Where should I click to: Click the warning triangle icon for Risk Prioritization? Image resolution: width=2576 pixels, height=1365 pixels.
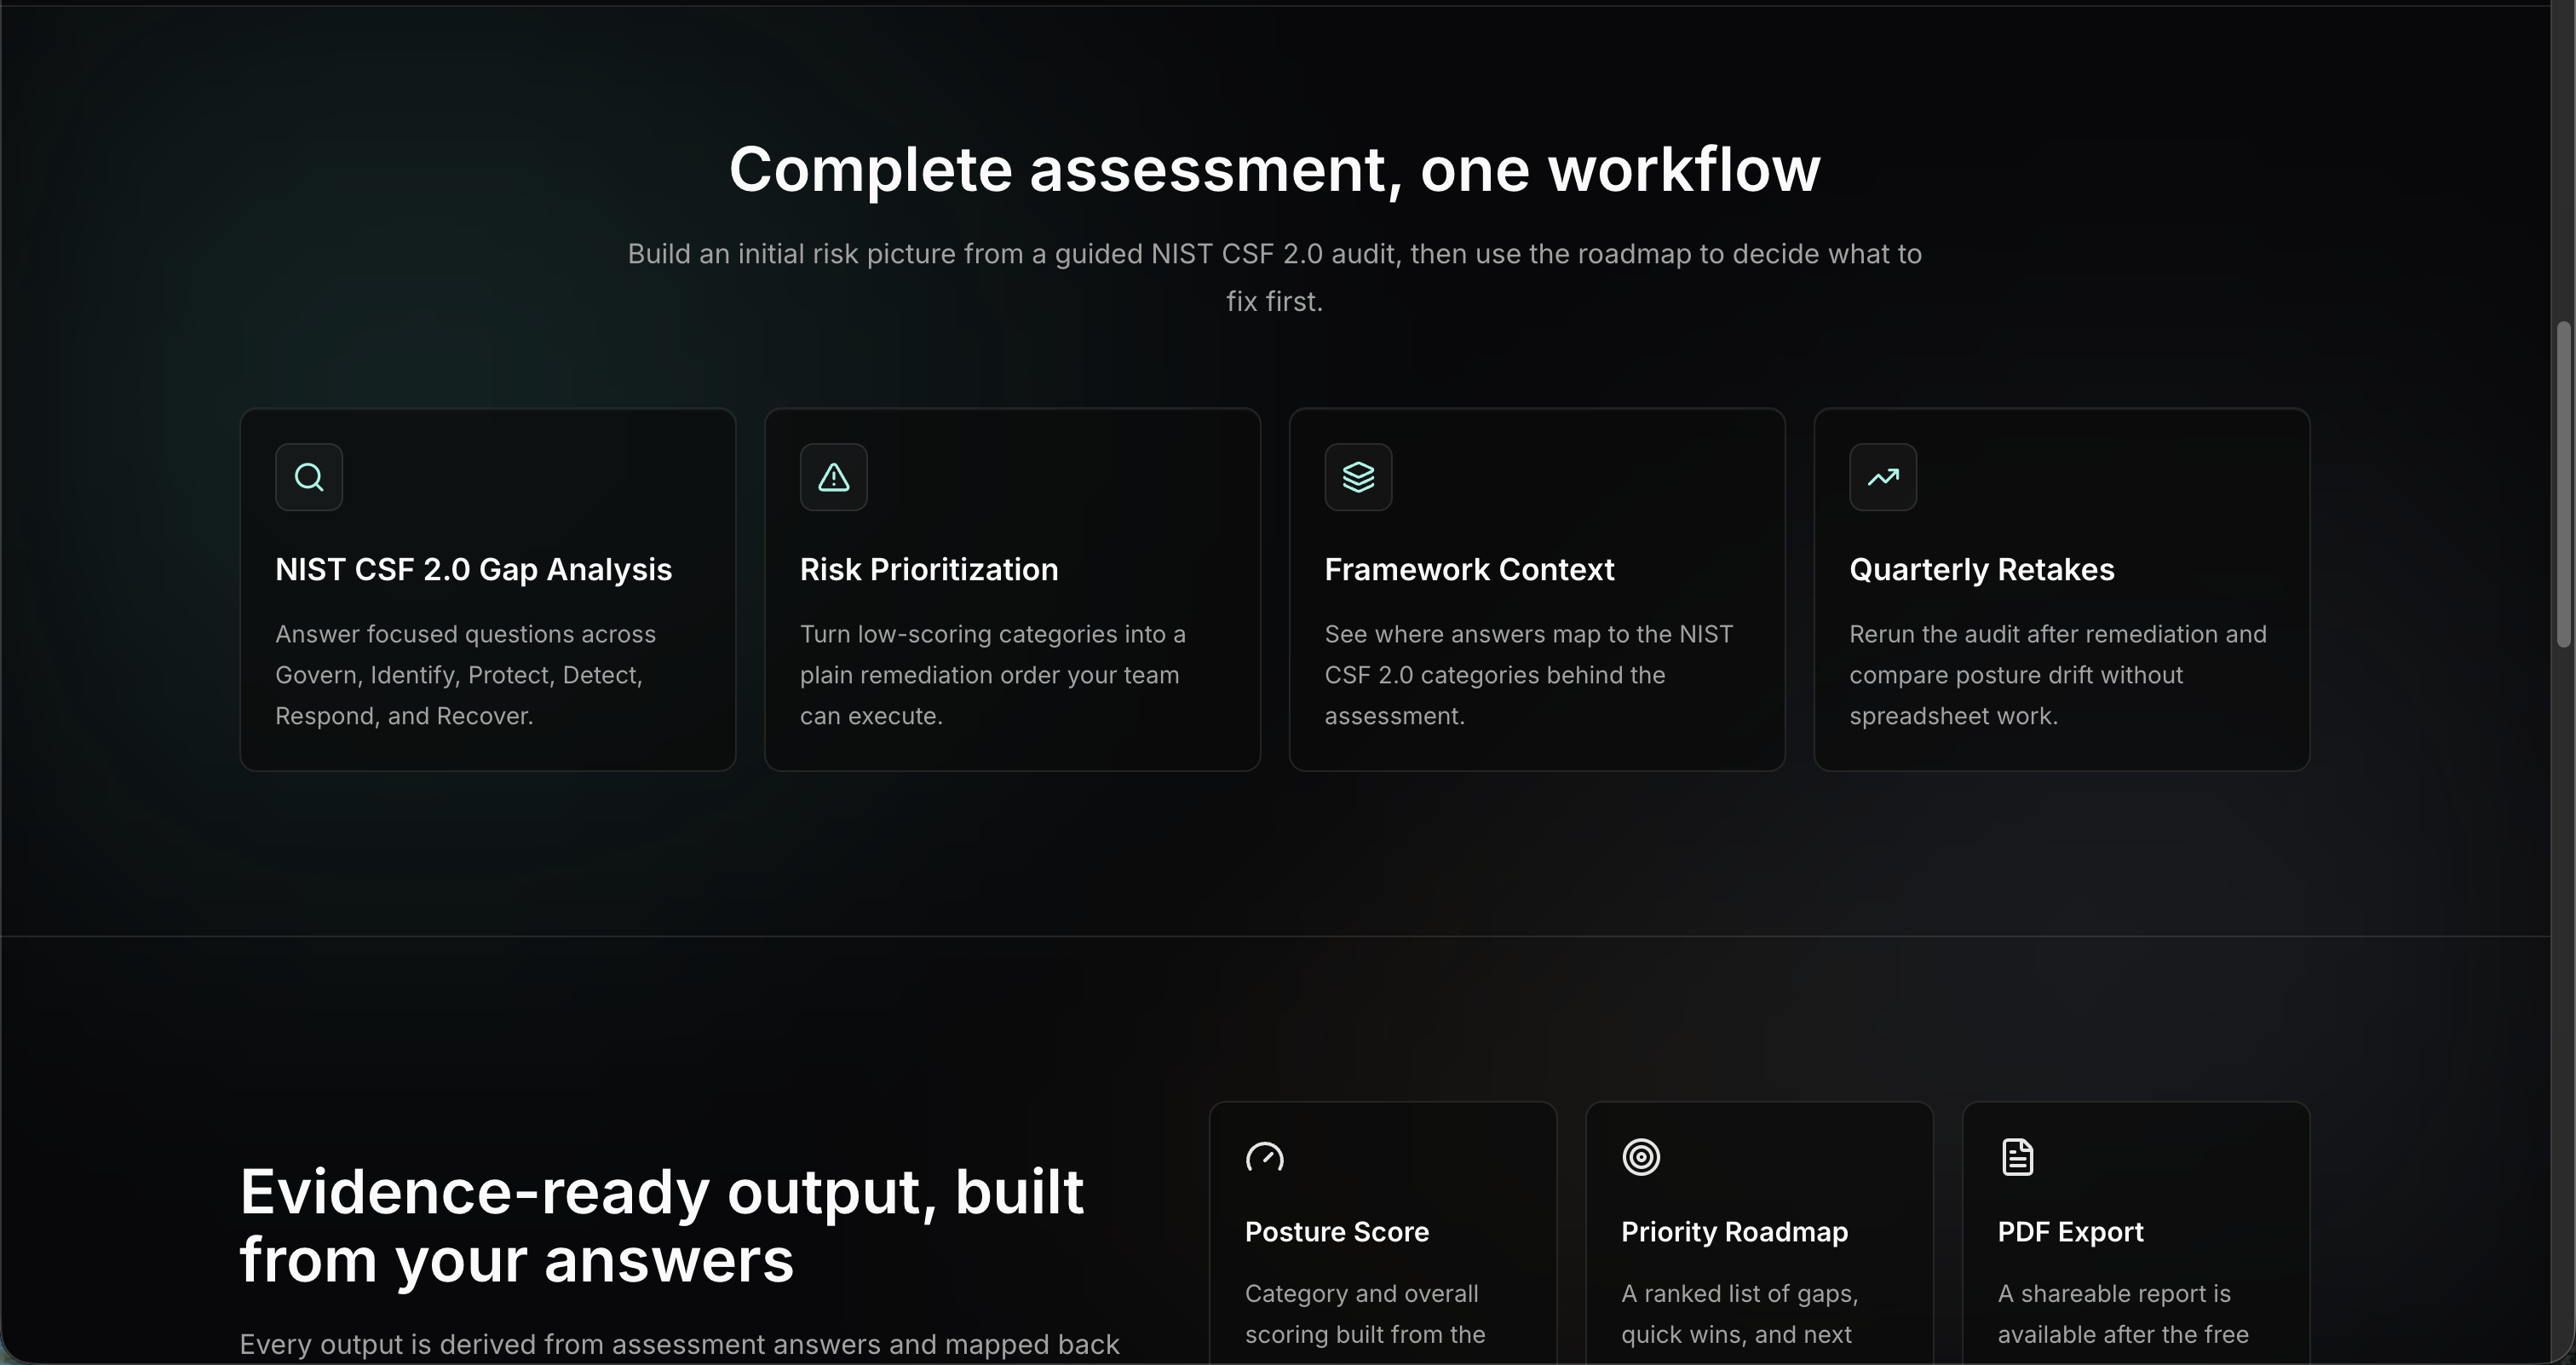pyautogui.click(x=834, y=477)
